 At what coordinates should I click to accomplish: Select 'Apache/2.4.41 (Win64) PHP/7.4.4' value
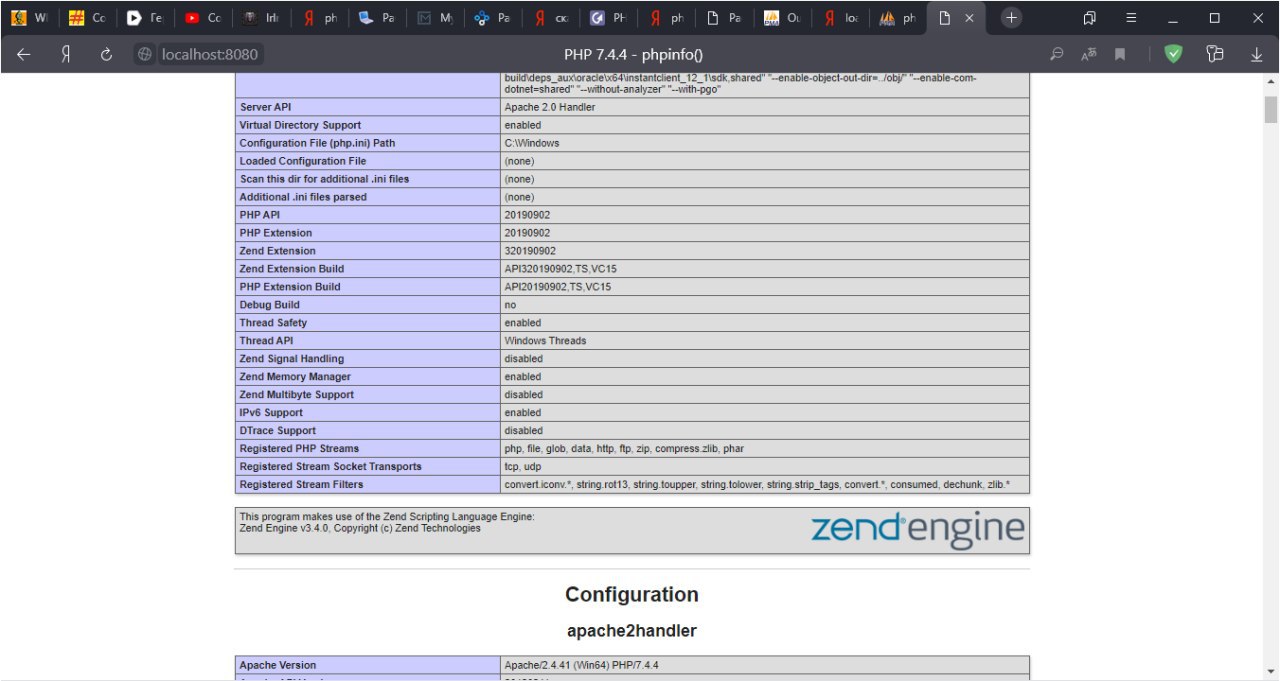pyautogui.click(x=581, y=665)
